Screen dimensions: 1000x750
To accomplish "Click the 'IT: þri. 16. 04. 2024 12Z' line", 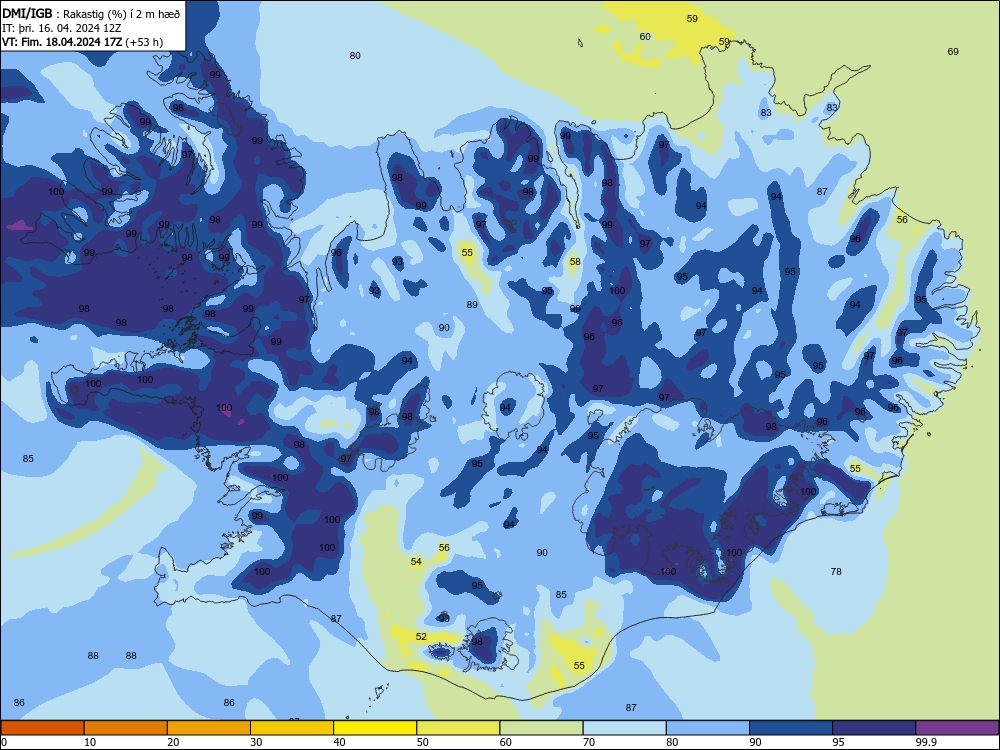I will tap(61, 28).
